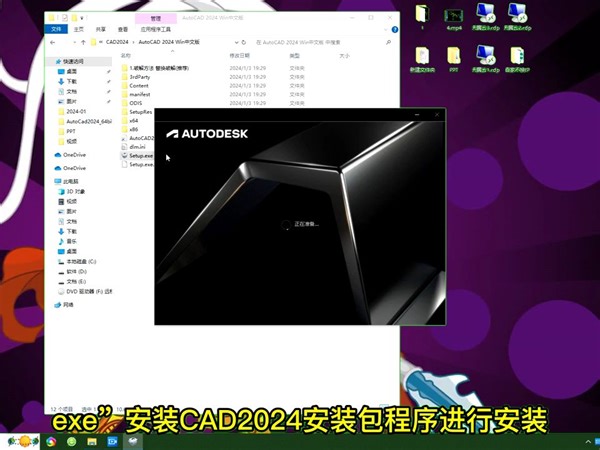Screen dimensions: 600x450
Task: Open the recent locations dropdown arrow
Action: click(73, 42)
